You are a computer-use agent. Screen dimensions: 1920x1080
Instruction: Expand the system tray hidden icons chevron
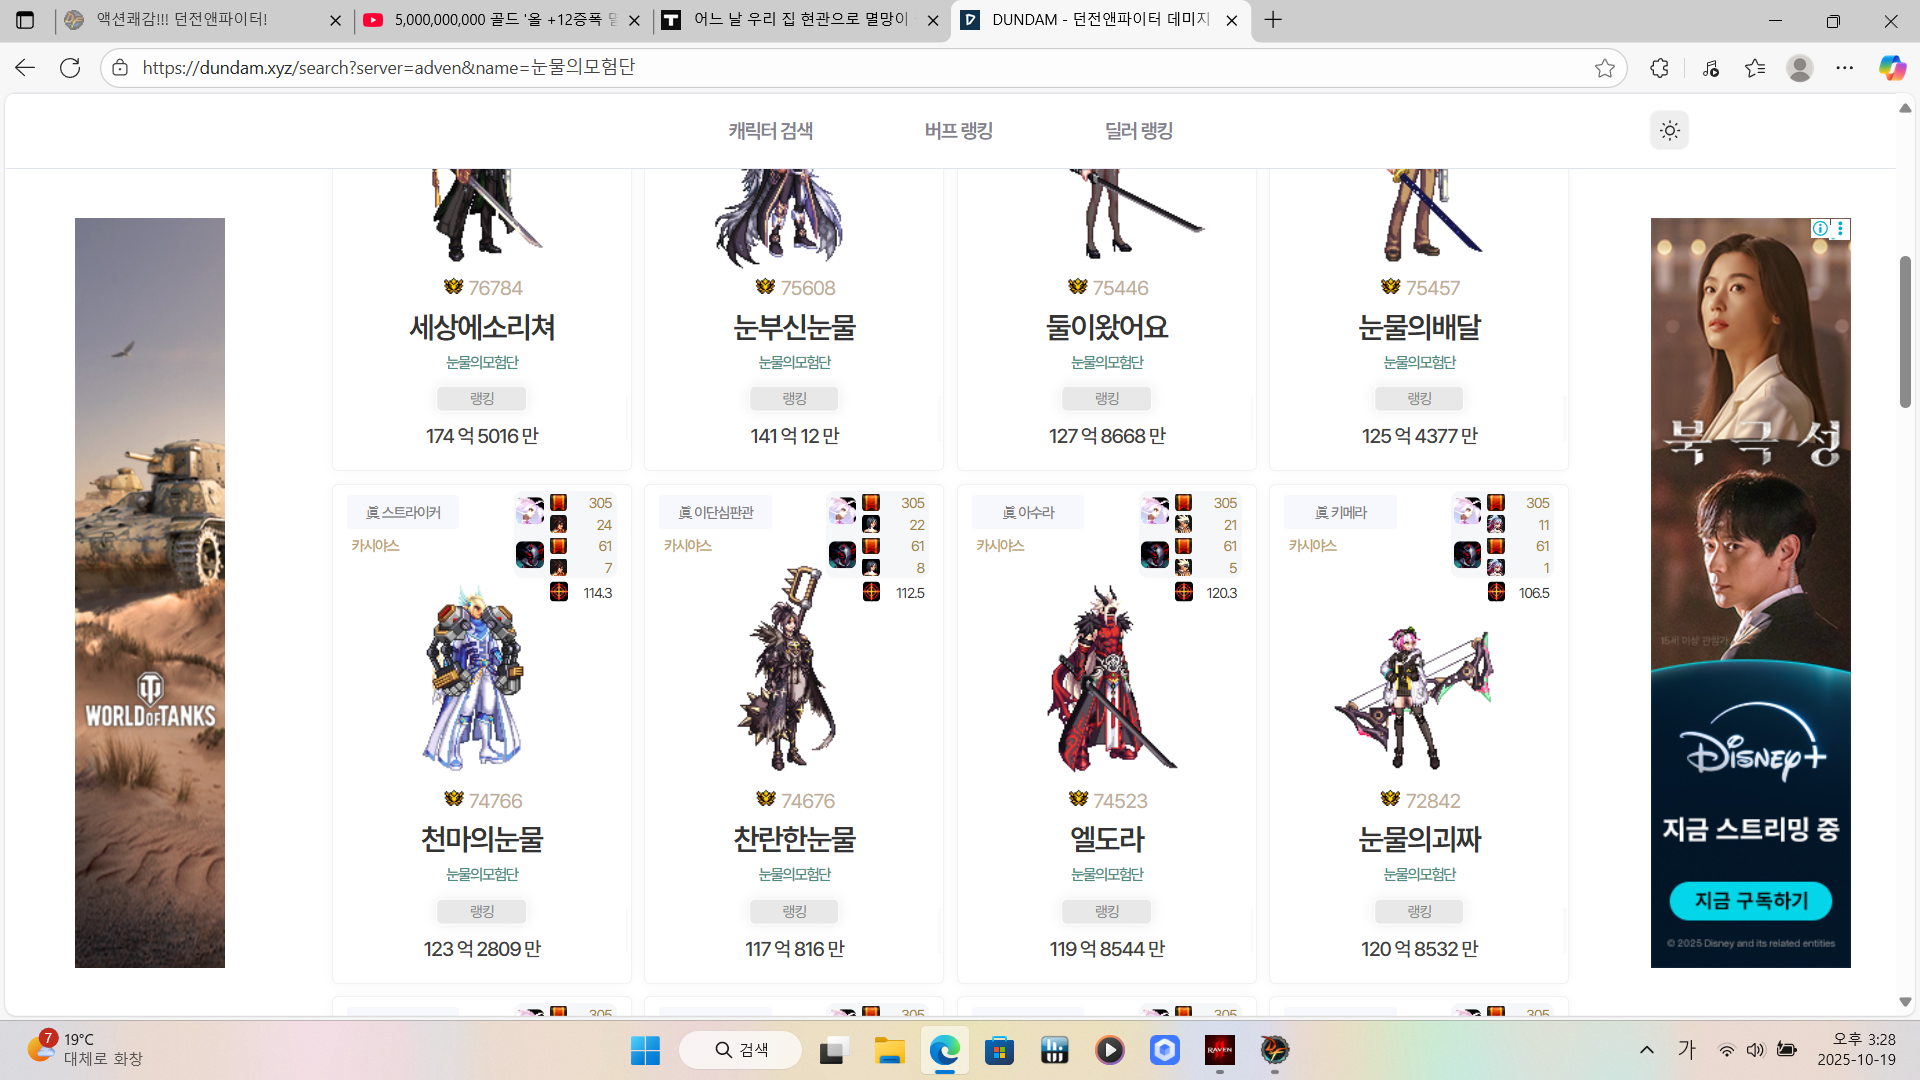point(1646,1050)
